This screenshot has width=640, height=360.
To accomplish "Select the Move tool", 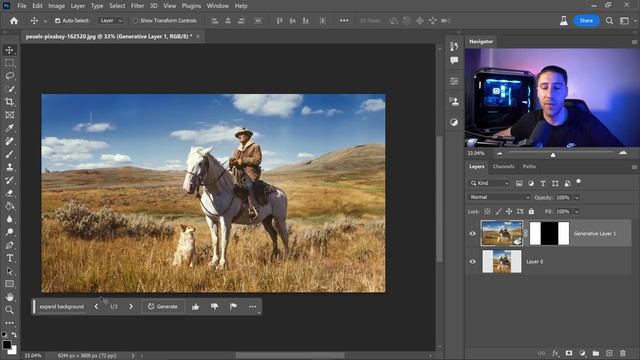I will pos(9,50).
